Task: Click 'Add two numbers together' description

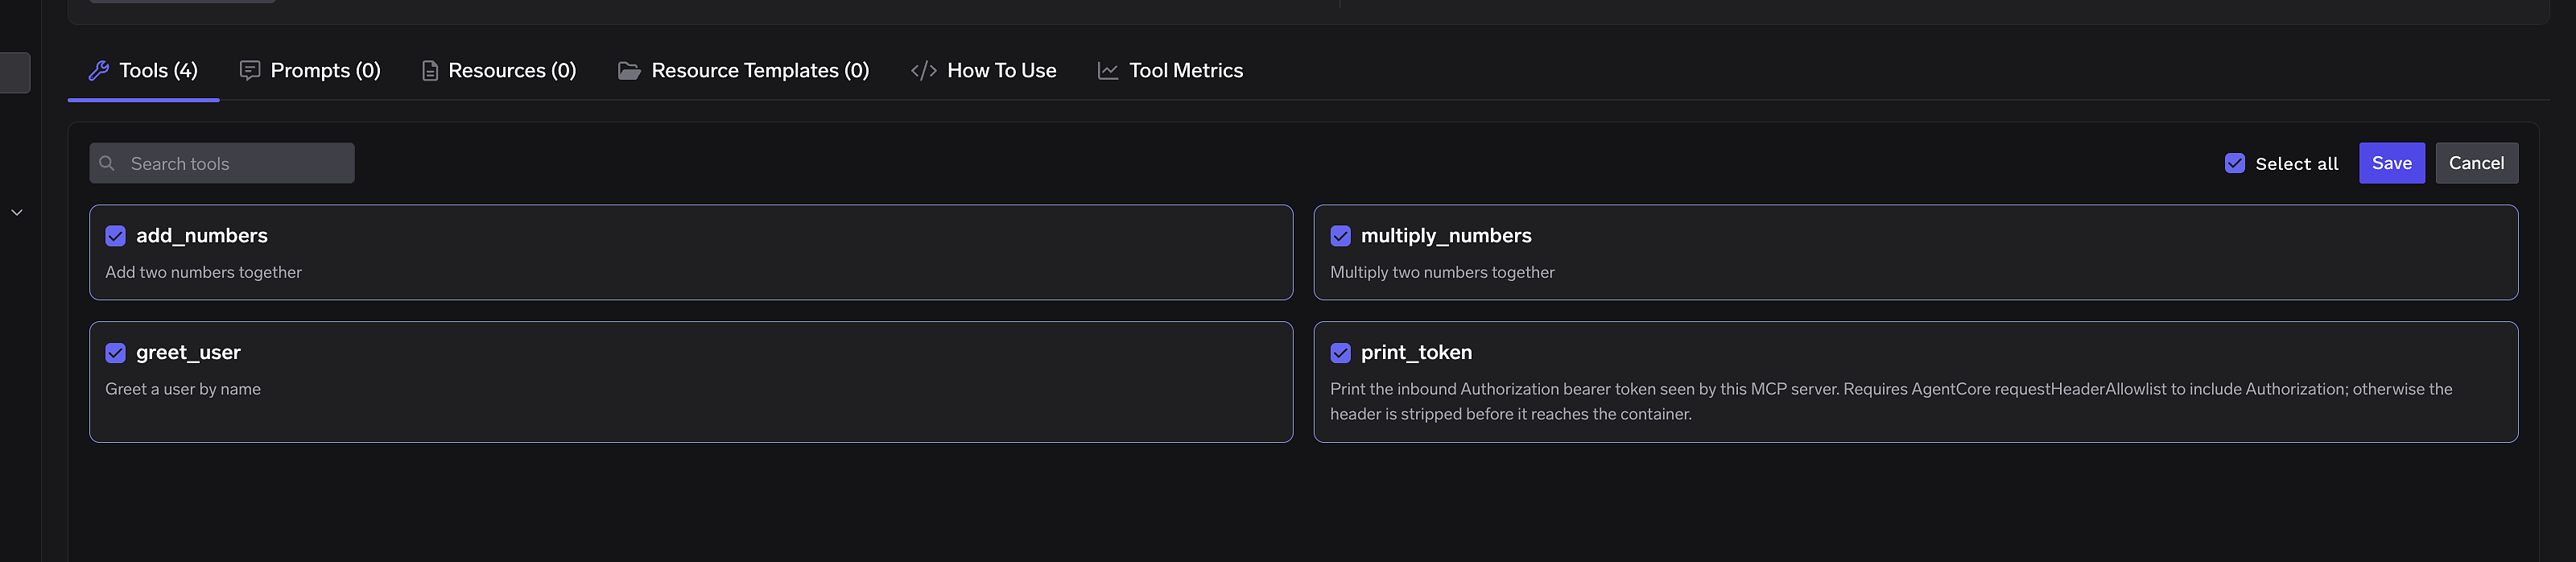Action: click(203, 272)
